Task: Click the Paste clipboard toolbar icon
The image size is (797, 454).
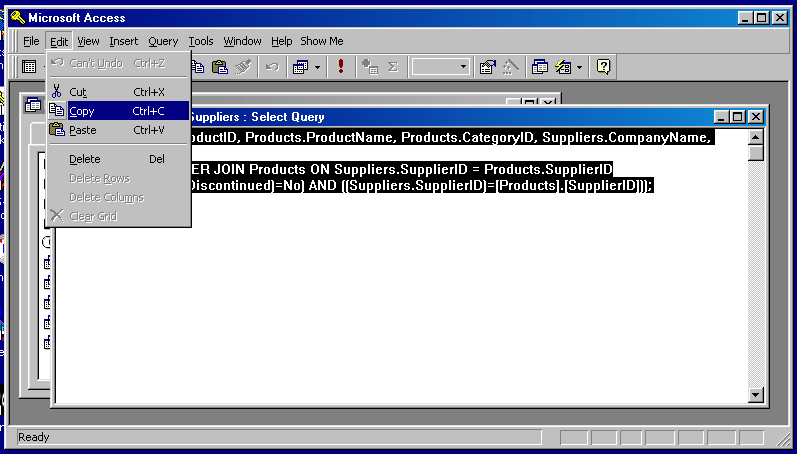Action: tap(220, 67)
